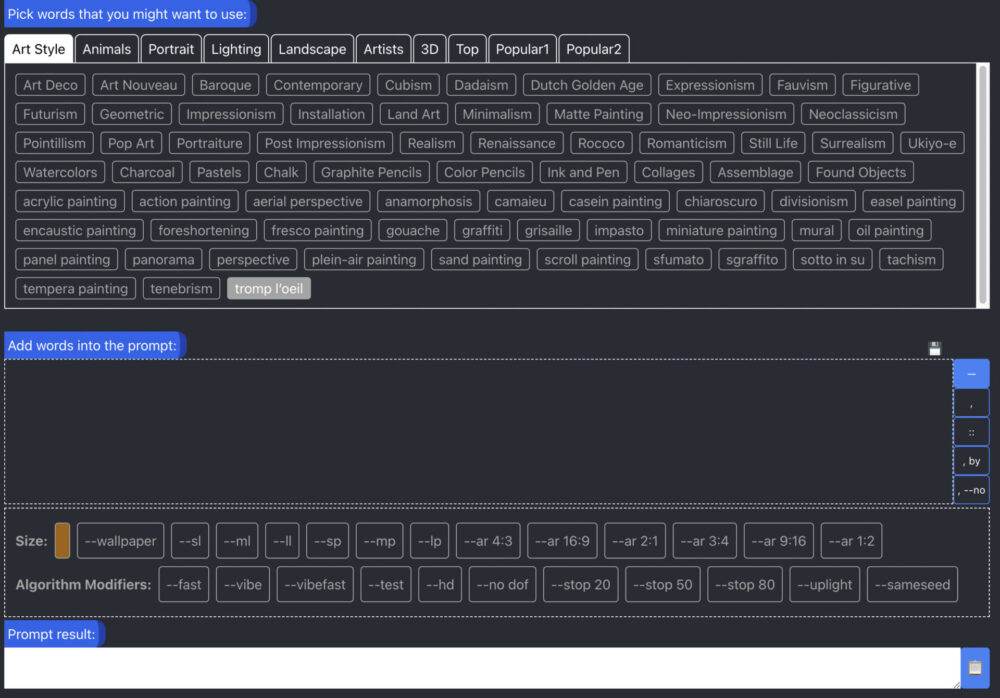Image resolution: width=1000 pixels, height=698 pixels.
Task: Choose the ', by' separator option
Action: (x=971, y=460)
